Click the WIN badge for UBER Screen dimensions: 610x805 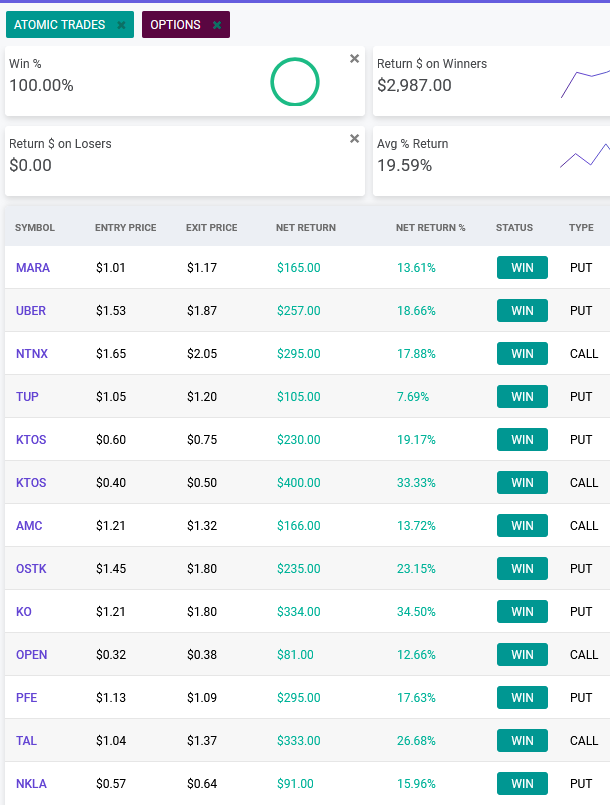(522, 311)
